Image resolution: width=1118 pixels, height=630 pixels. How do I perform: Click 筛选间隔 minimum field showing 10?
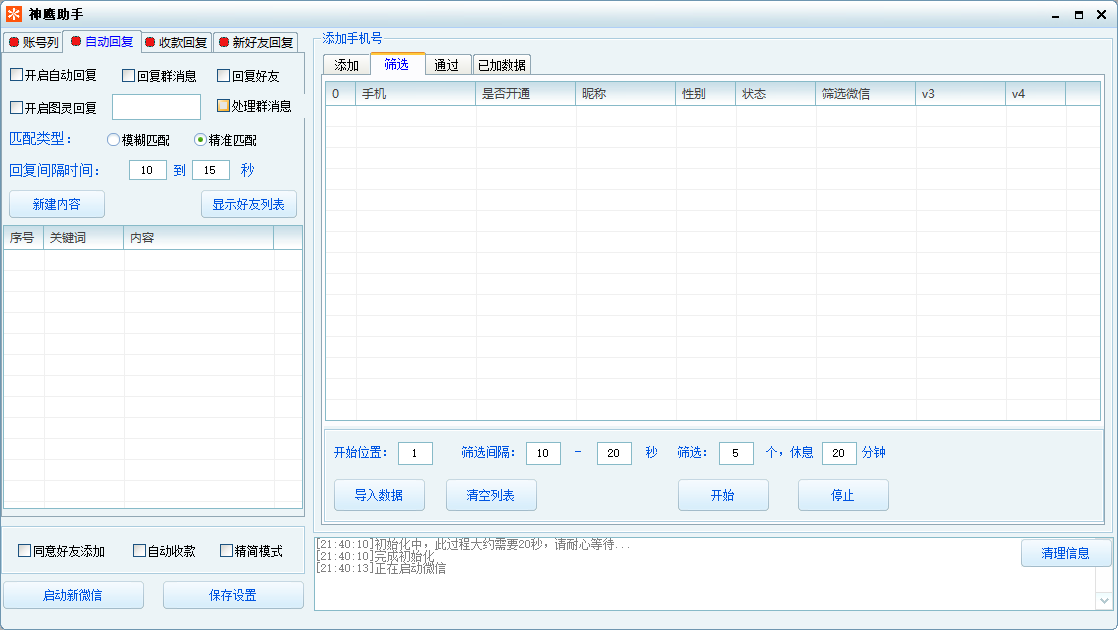tap(543, 453)
